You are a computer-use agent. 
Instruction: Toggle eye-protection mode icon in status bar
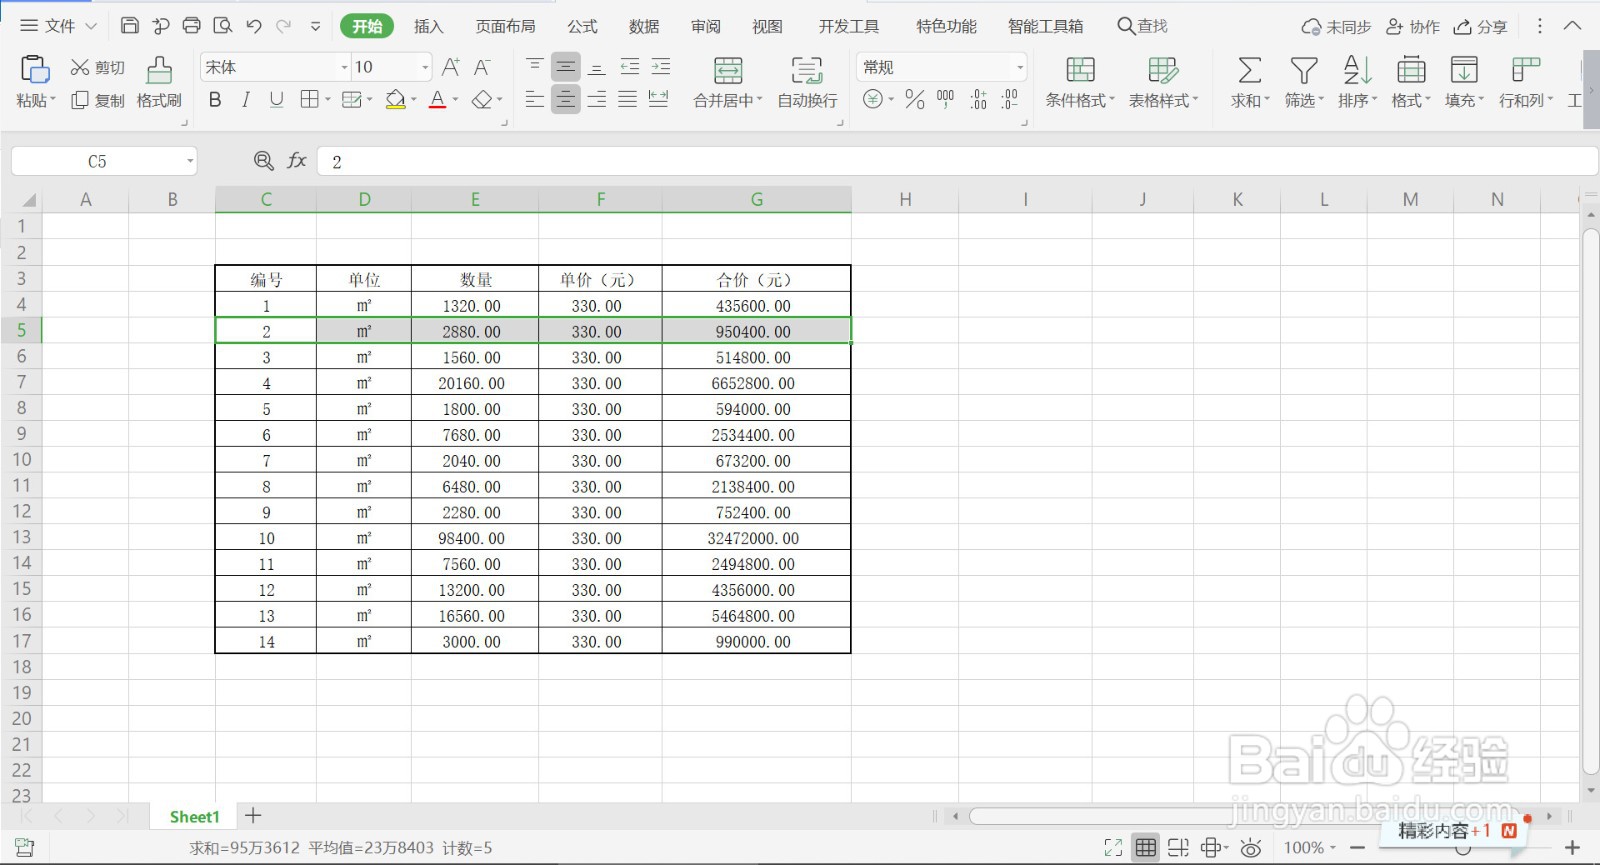[1250, 848]
